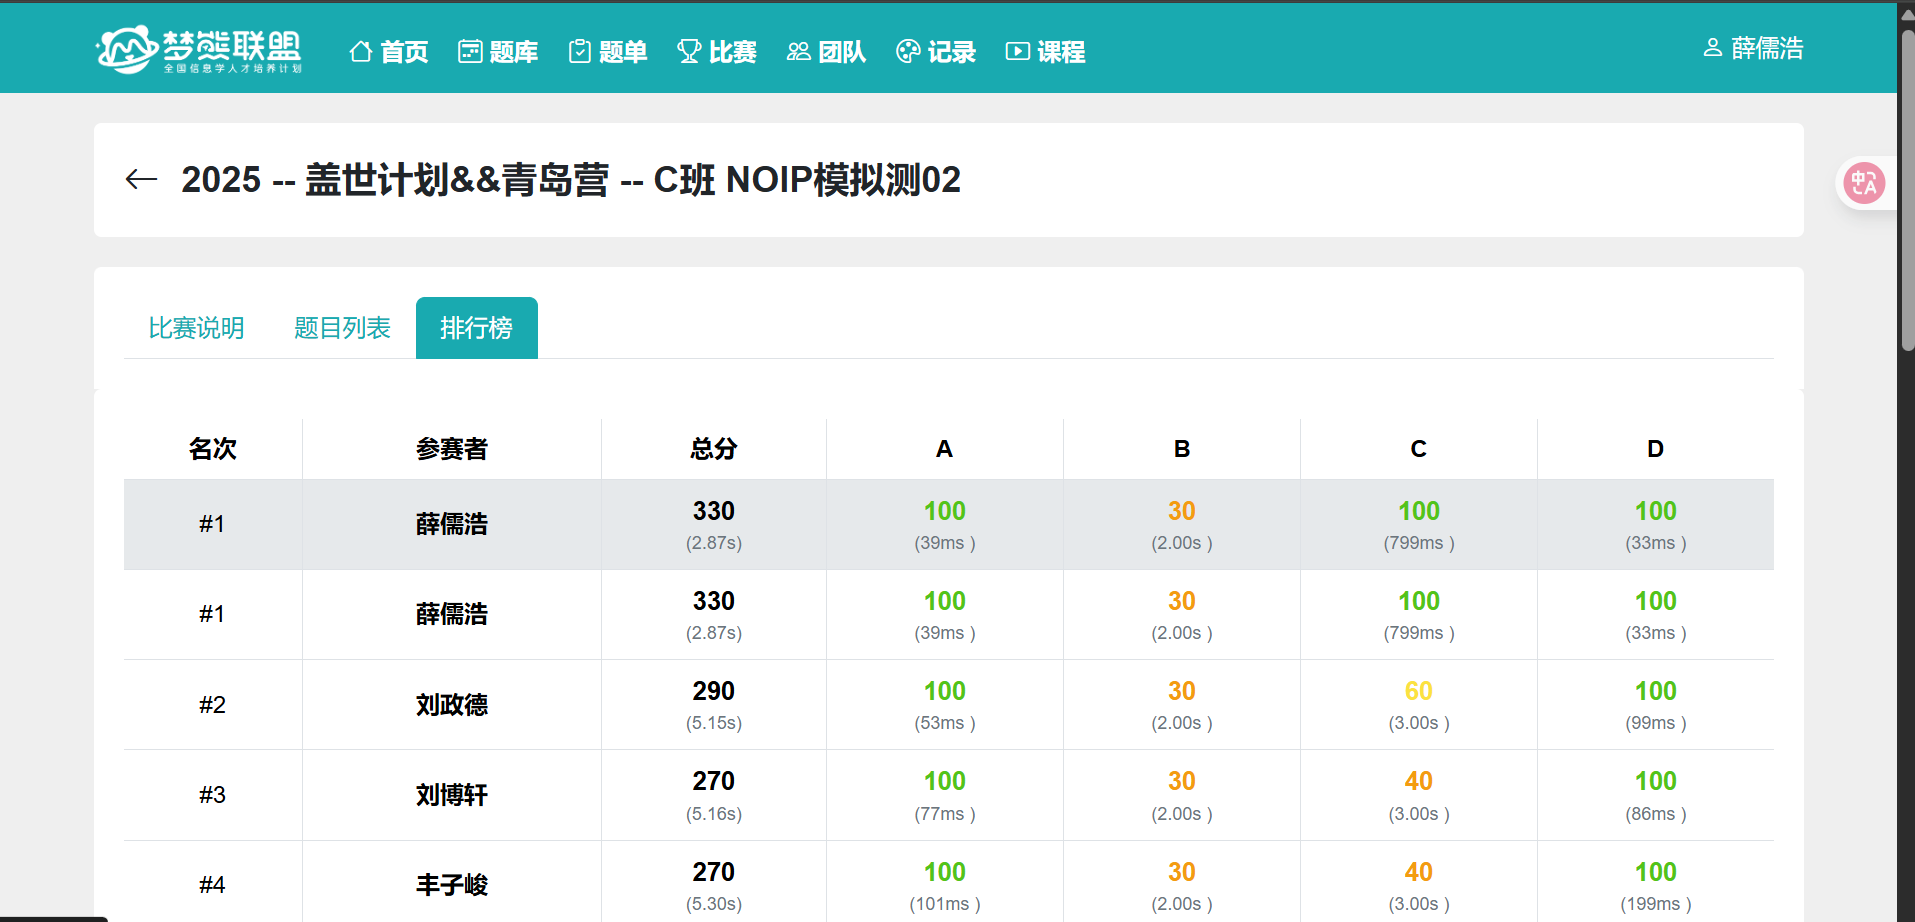Open the 比赛 contests nav item
Image resolution: width=1915 pixels, height=922 pixels.
coord(717,52)
